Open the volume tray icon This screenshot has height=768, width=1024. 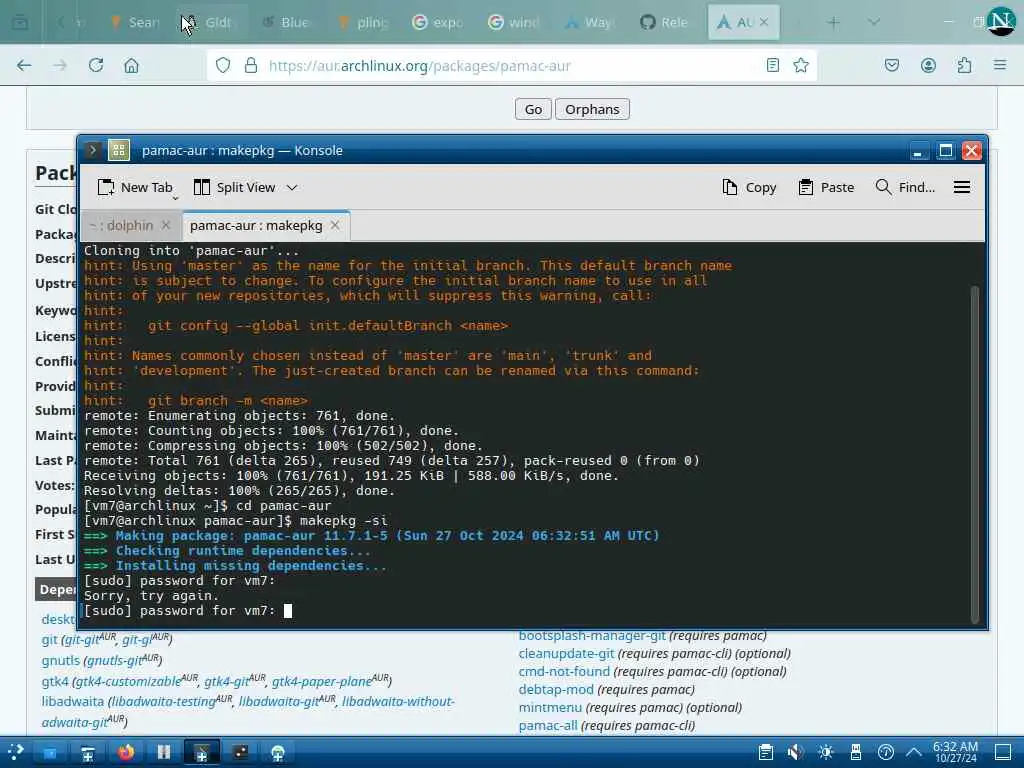tap(795, 752)
